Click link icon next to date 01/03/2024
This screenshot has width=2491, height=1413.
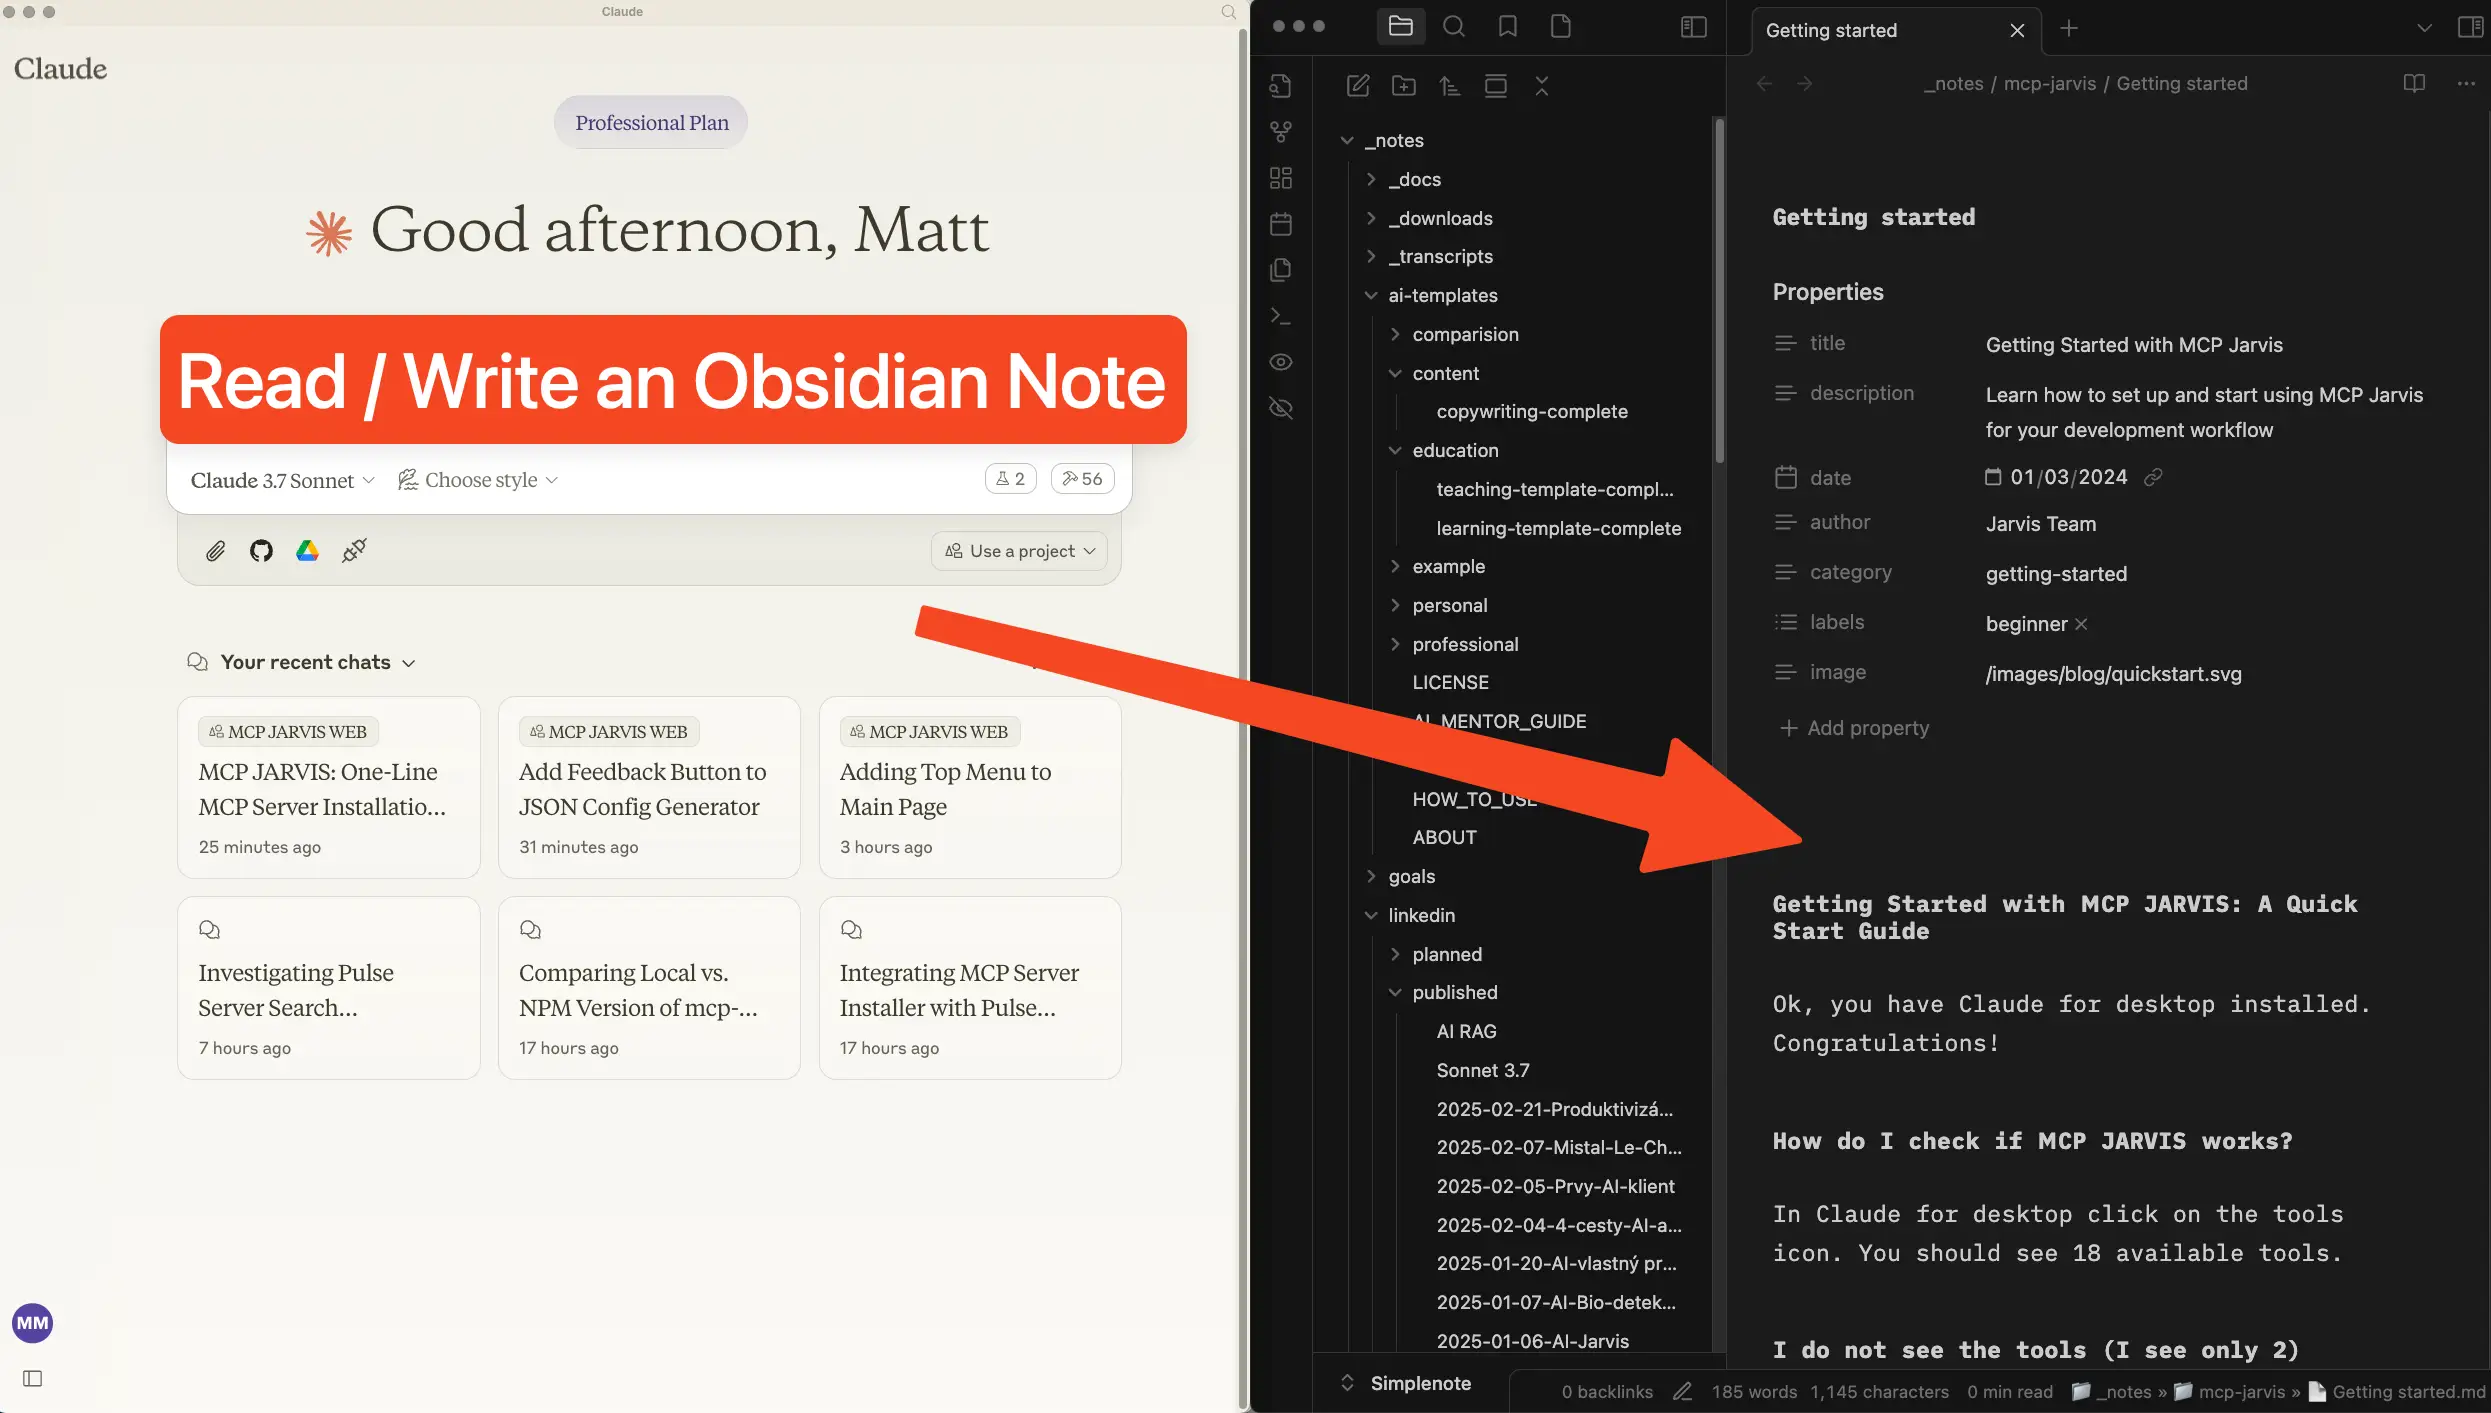2153,478
